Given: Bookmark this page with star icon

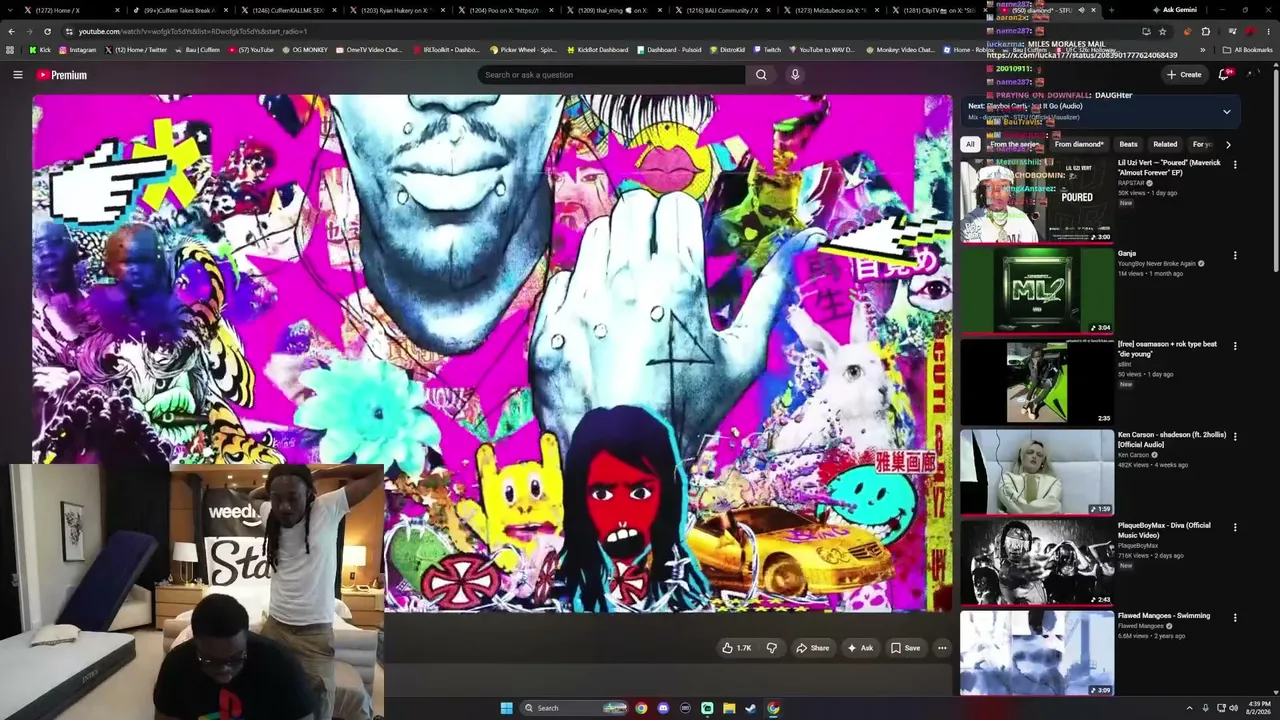Looking at the screenshot, I should tap(1162, 31).
